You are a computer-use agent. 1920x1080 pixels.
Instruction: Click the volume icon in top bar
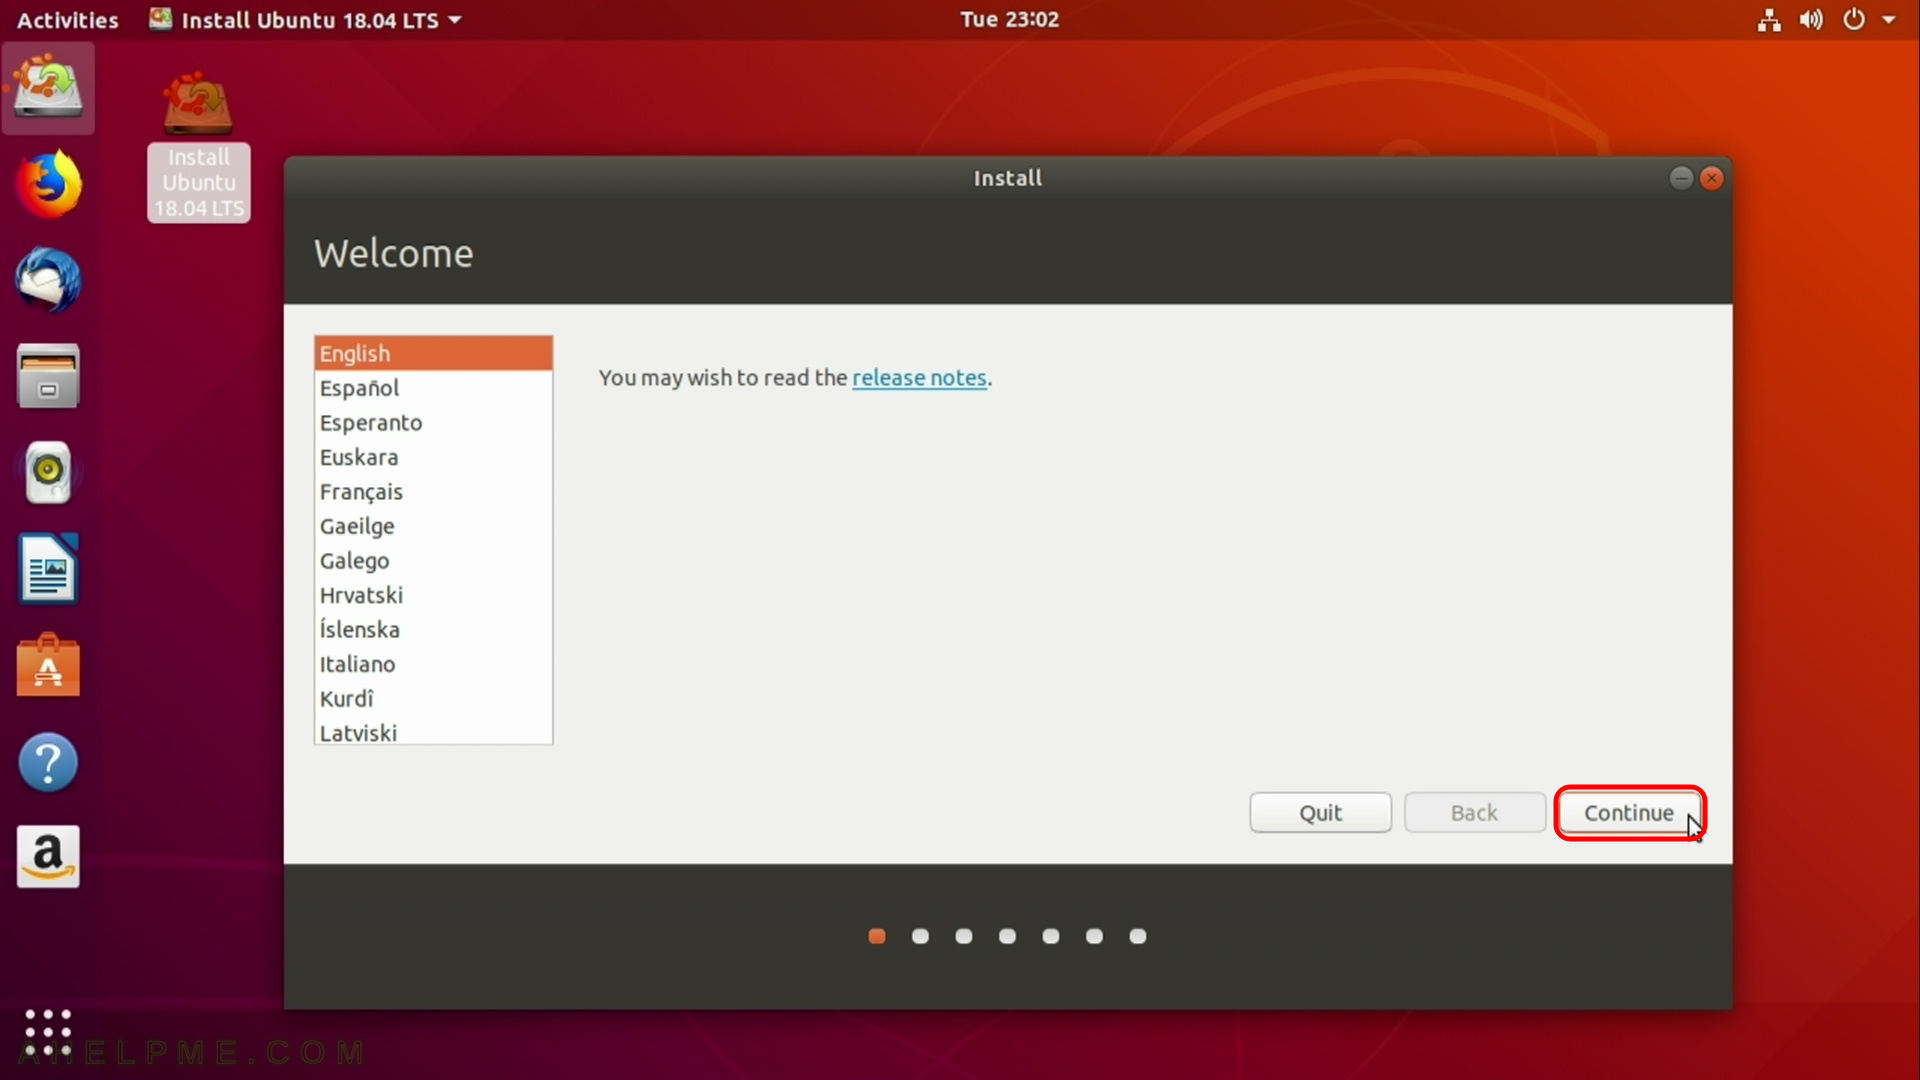click(x=1811, y=20)
